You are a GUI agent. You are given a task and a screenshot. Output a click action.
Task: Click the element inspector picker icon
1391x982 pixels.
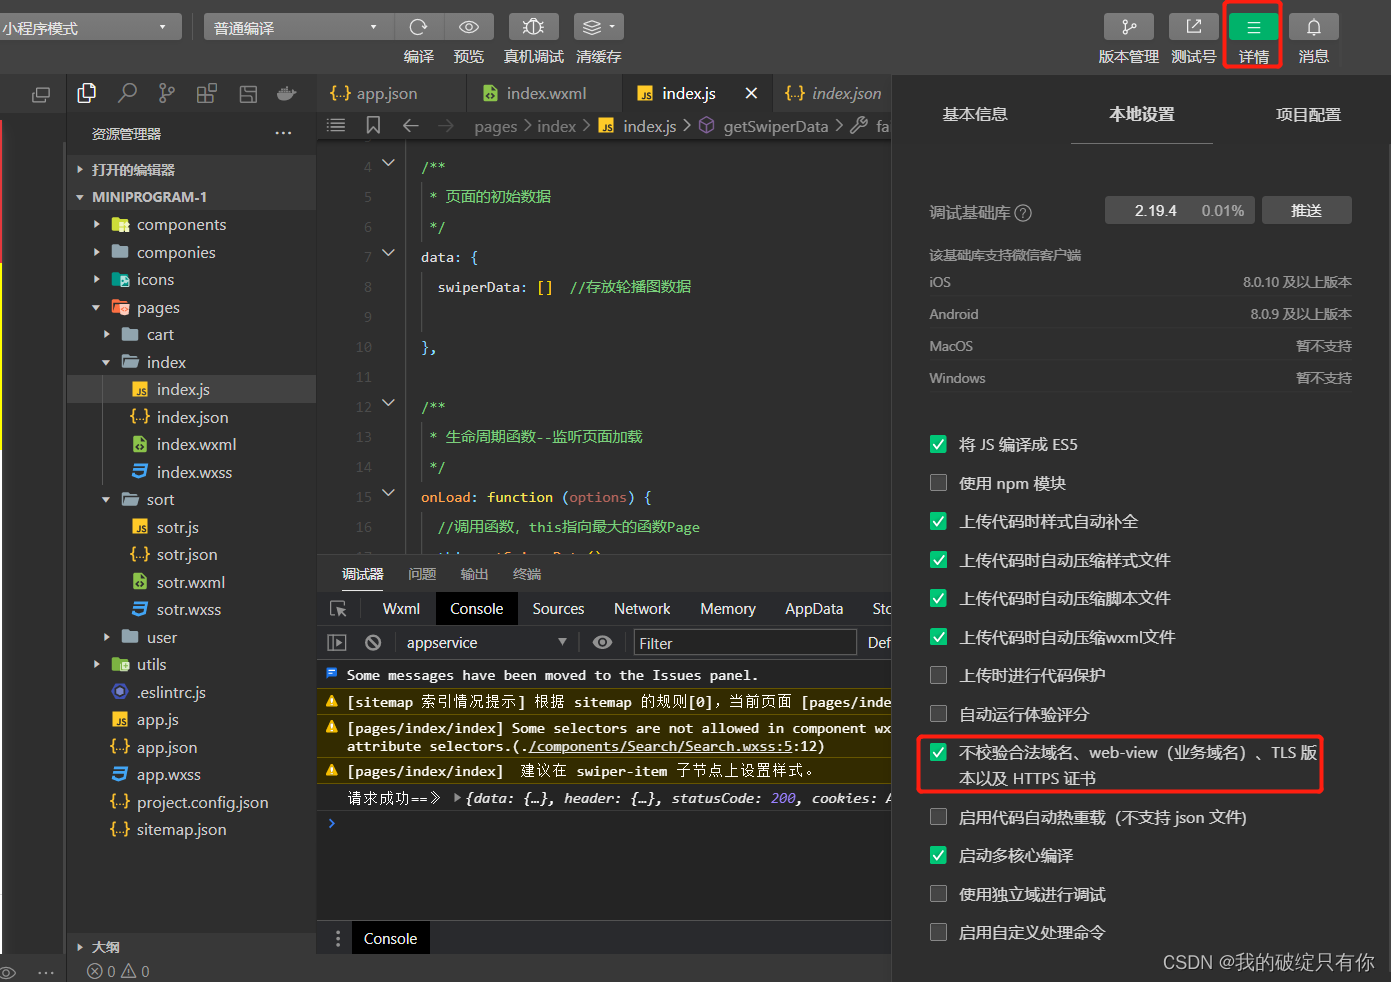(x=338, y=609)
